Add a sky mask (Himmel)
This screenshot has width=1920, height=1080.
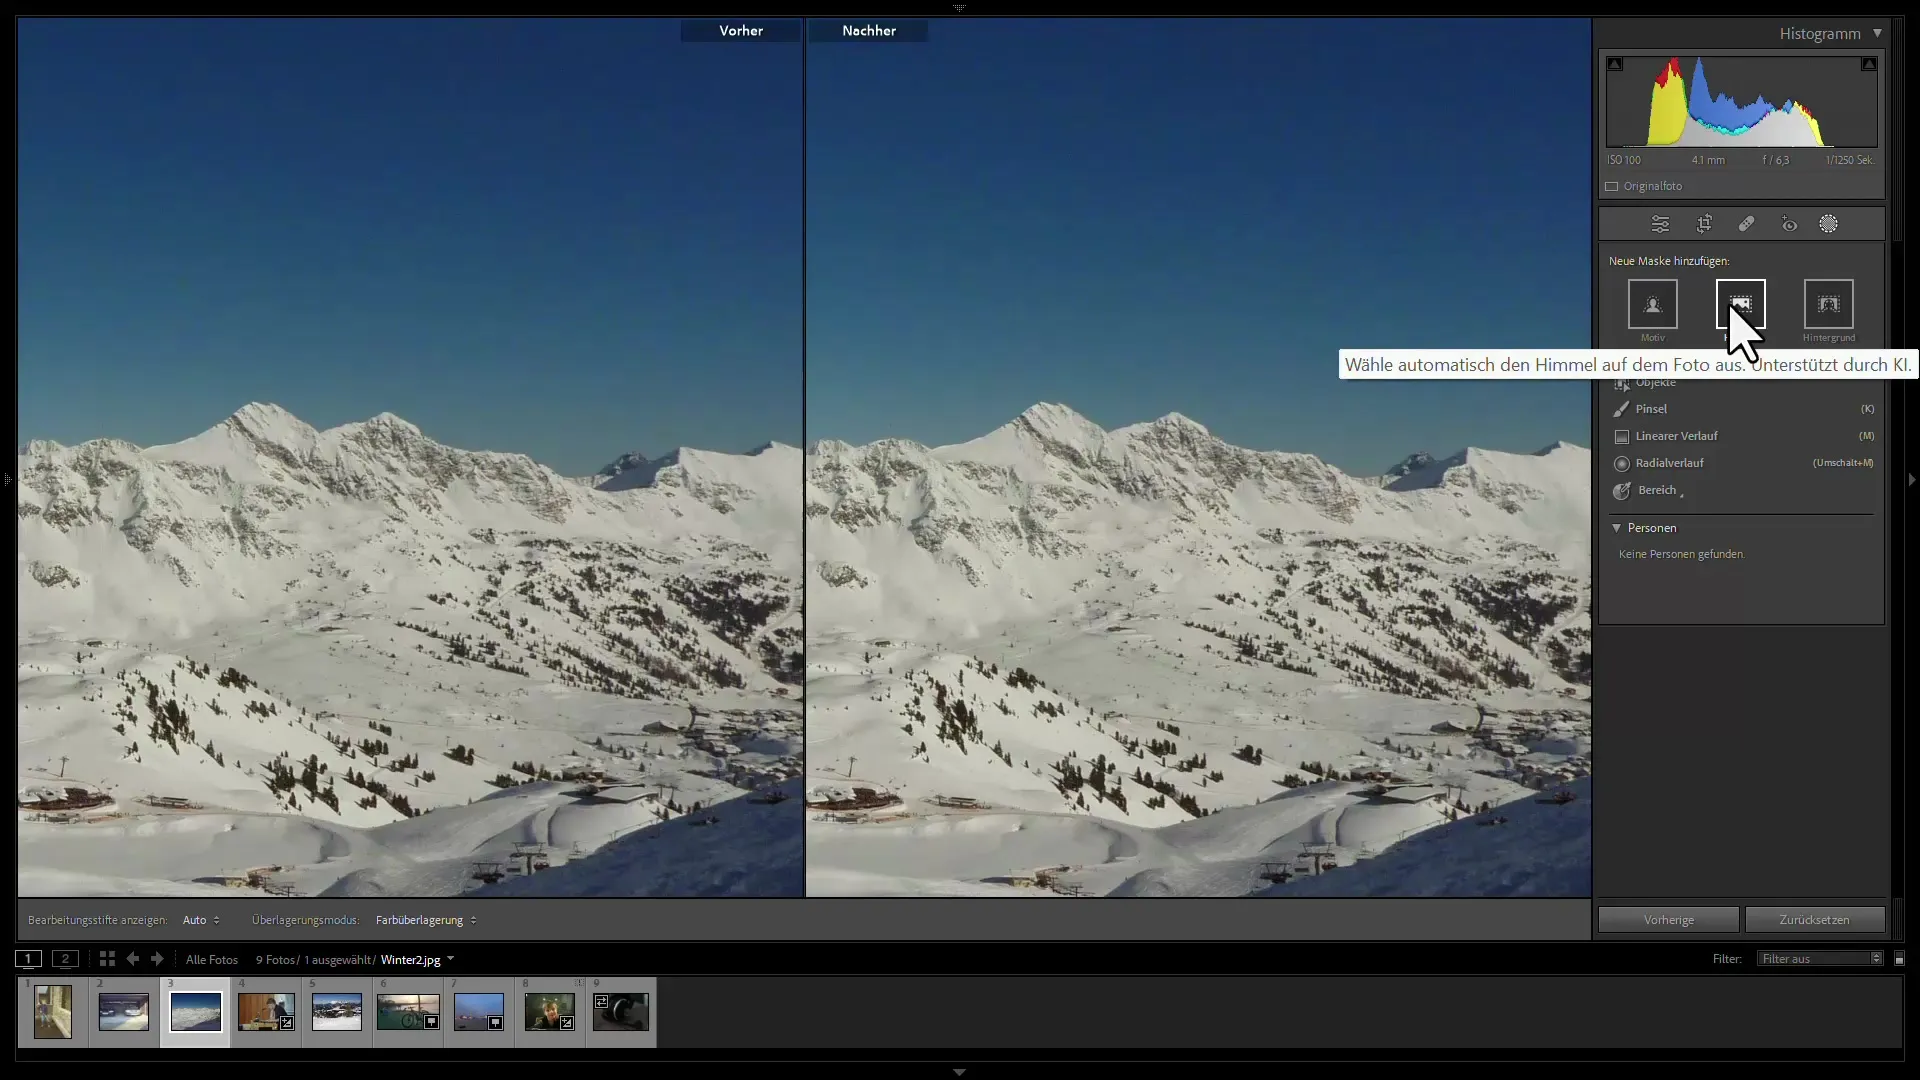pos(1740,304)
